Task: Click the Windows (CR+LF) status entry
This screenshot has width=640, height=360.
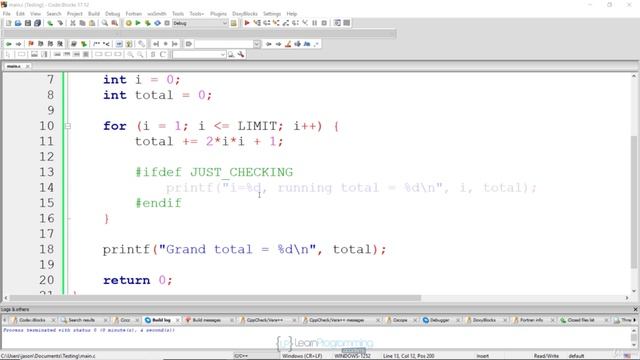Action: [x=302, y=356]
